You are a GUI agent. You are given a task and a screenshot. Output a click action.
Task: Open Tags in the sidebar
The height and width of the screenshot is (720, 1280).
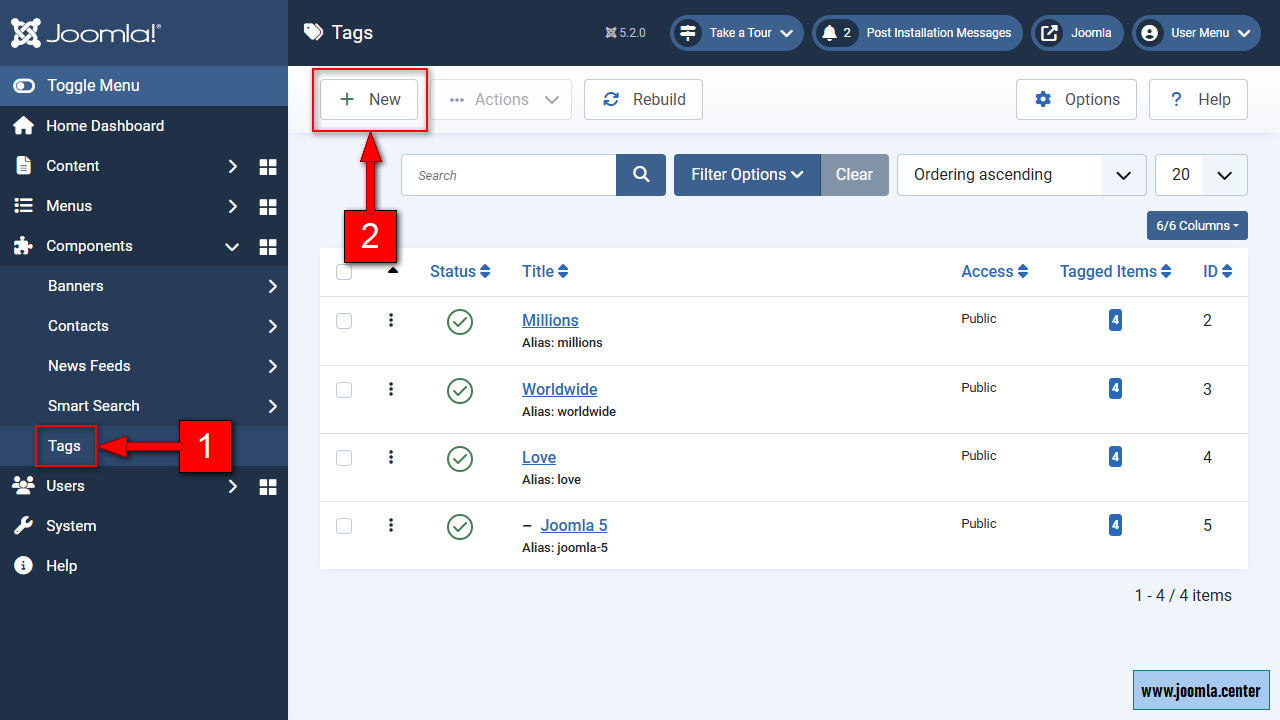65,446
